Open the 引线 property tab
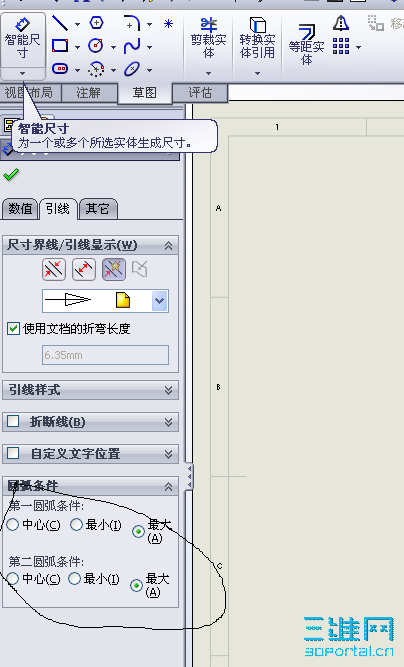The width and height of the screenshot is (404, 667). pyautogui.click(x=58, y=209)
